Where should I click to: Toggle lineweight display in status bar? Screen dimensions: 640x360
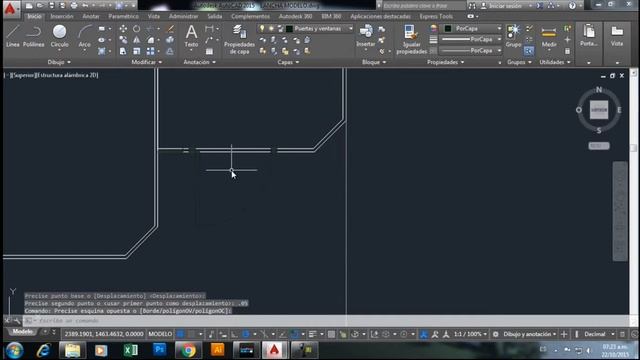313,334
